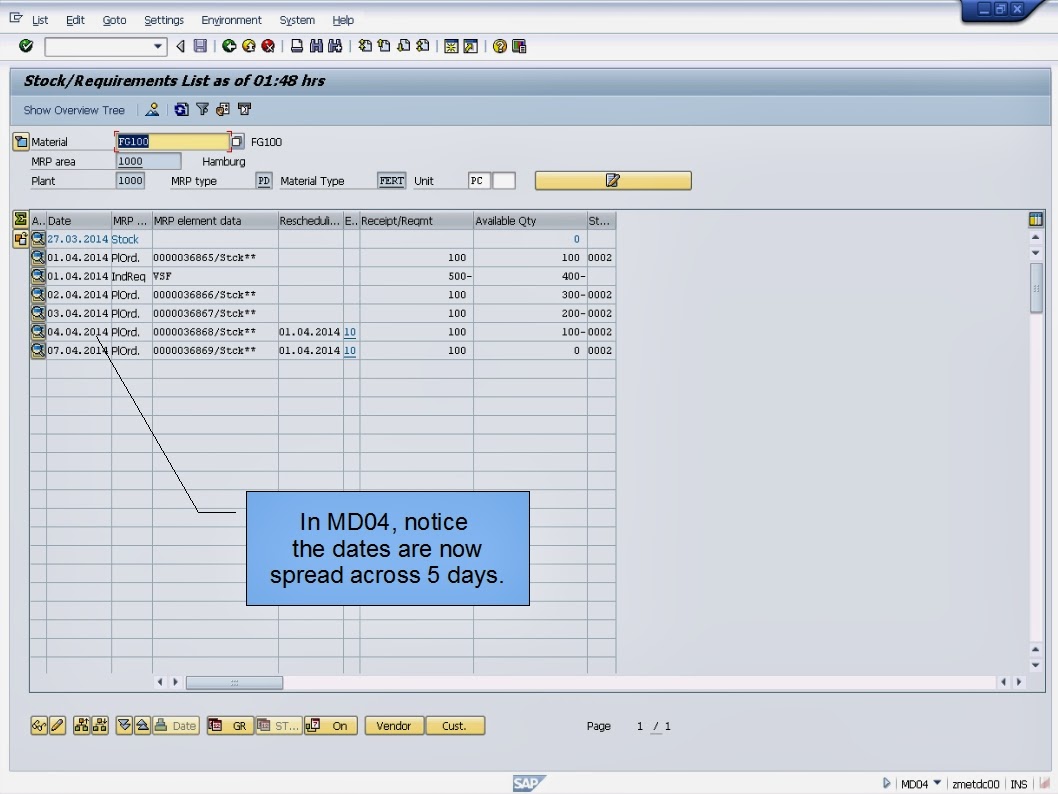
Task: Open the GR goods receipt icon button
Action: (230, 725)
